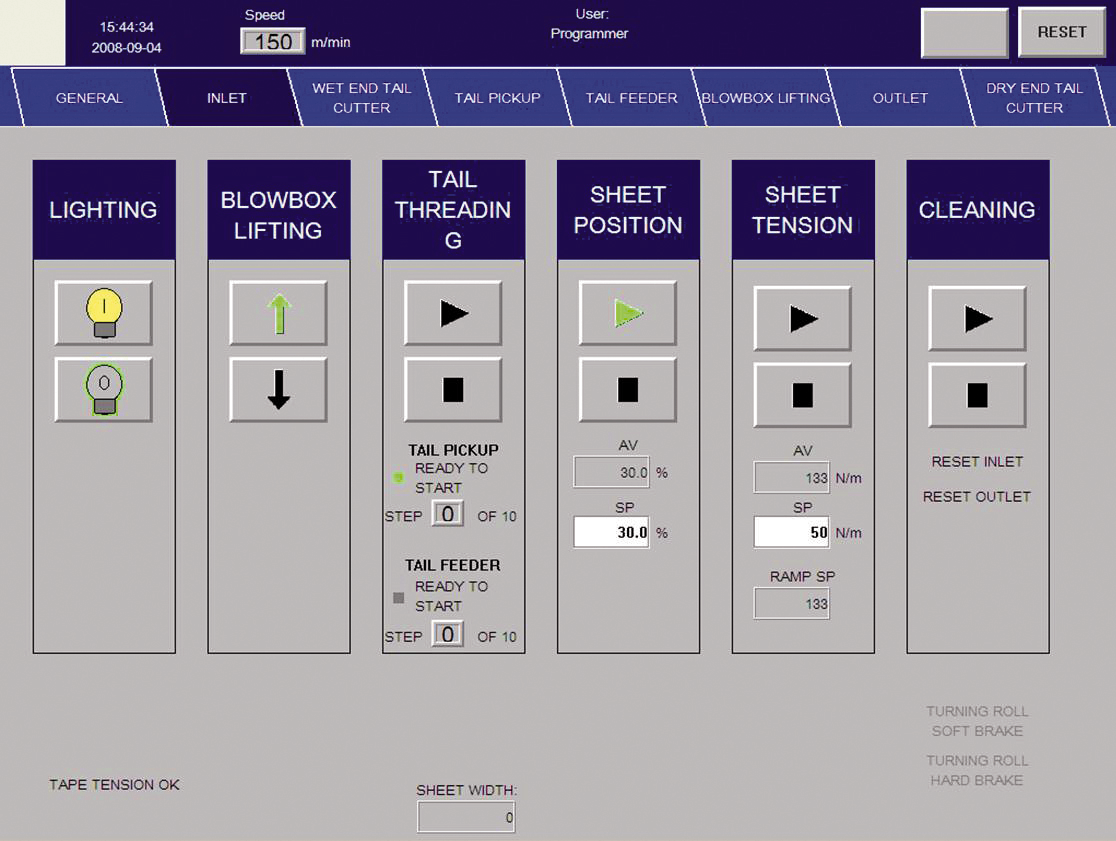This screenshot has height=841, width=1116.
Task: Click the blank button beside RESET
Action: tap(964, 32)
